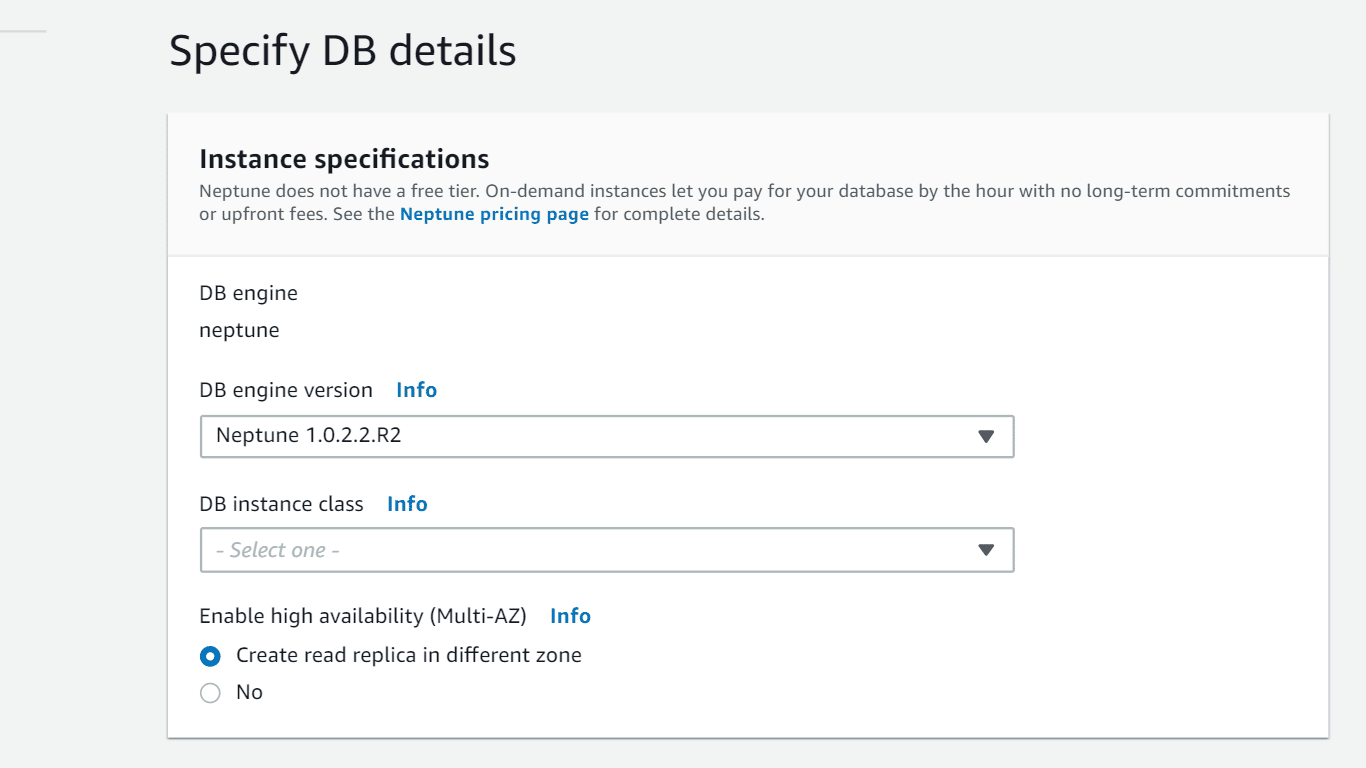
Task: Open Info for Enable high availability (Multi-AZ)
Action: (x=570, y=616)
